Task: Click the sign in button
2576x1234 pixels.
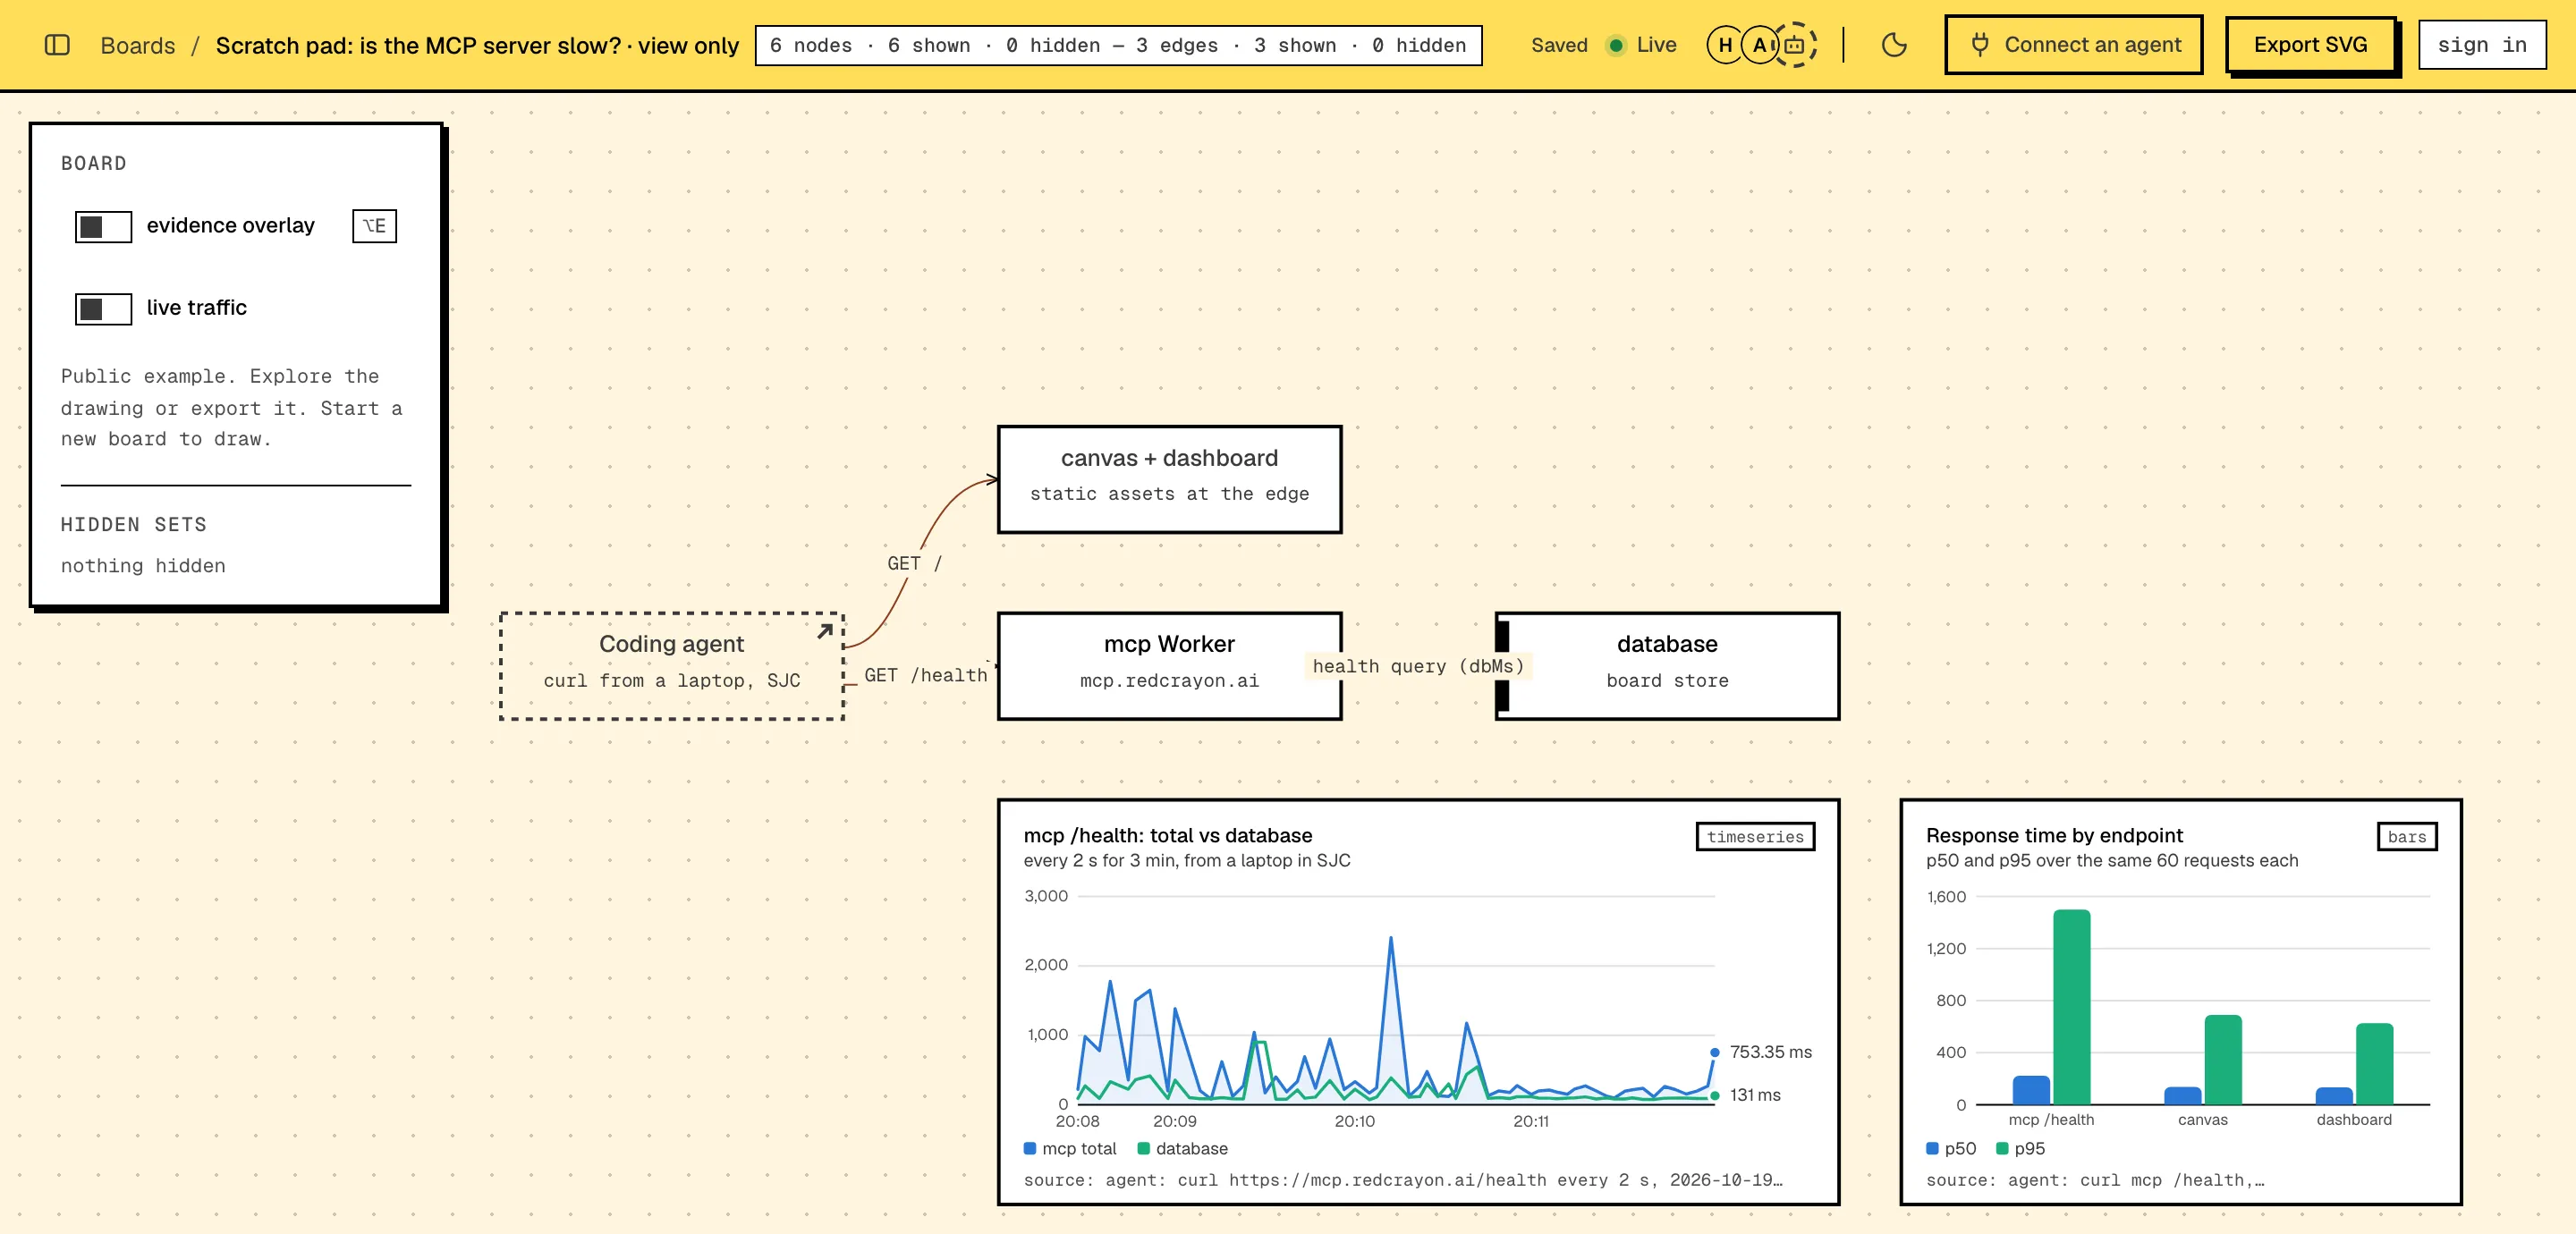Action: tap(2481, 45)
